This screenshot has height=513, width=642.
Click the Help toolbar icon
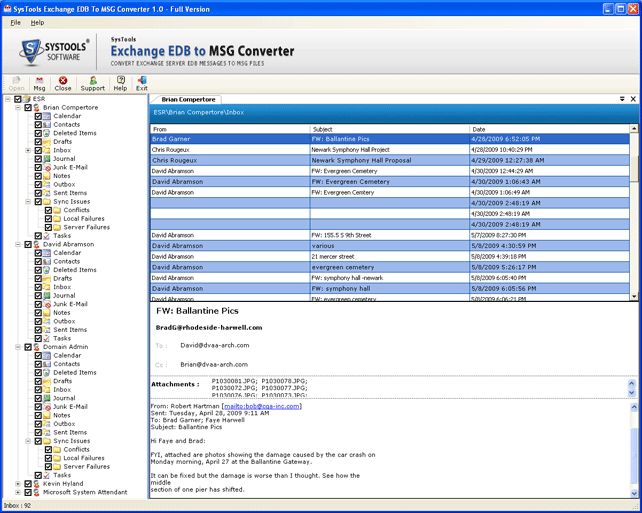tap(120, 84)
